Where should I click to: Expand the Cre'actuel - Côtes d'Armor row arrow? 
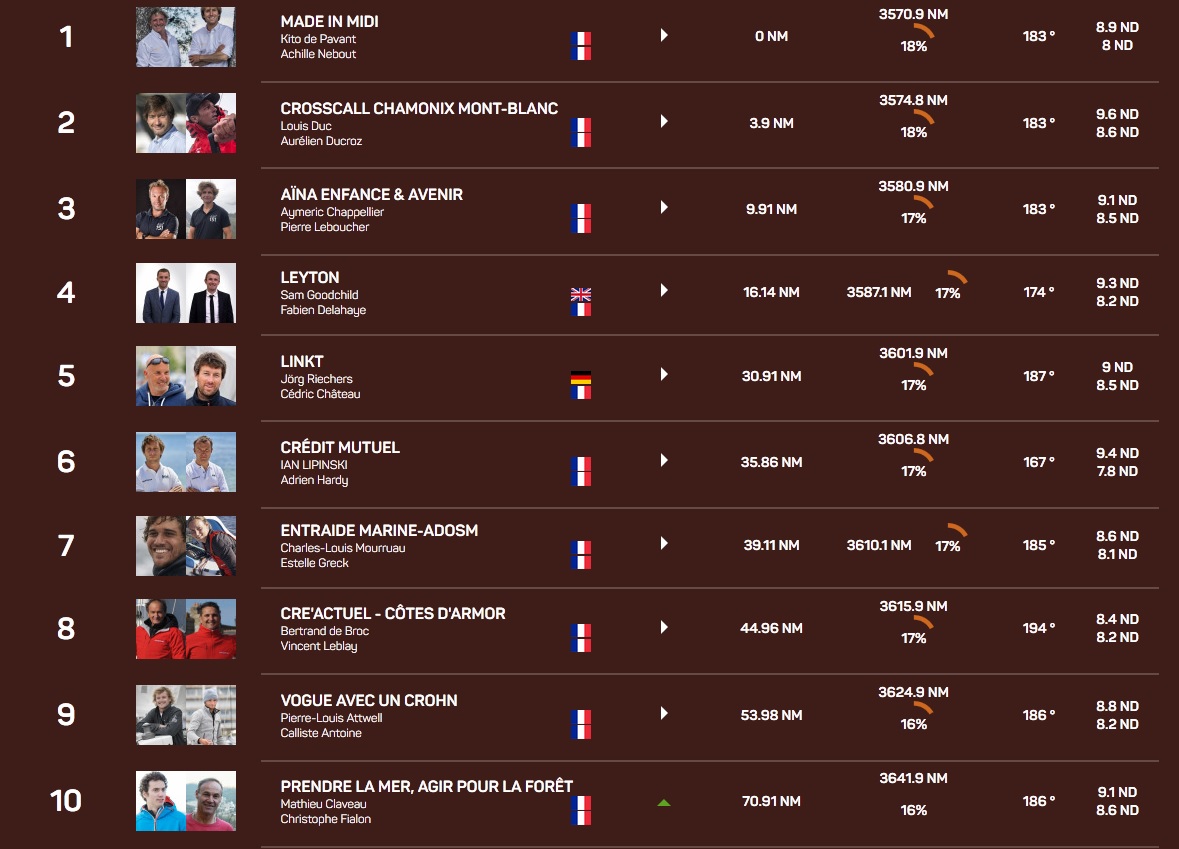click(x=663, y=628)
